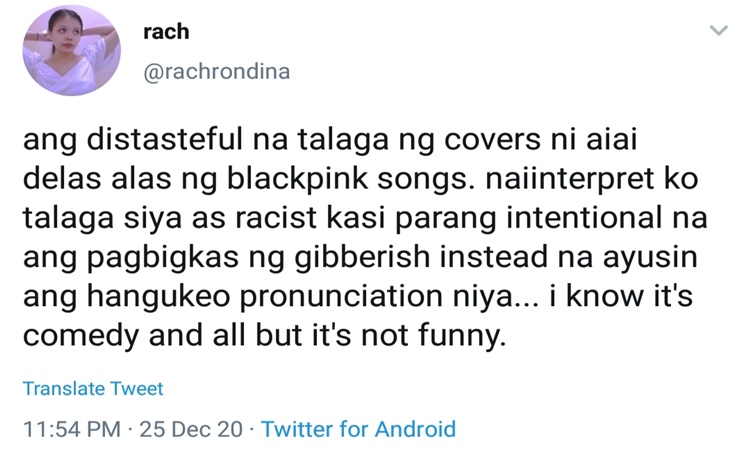Open rach's profile picture
Image resolution: width=750 pixels, height=450 pixels.
pyautogui.click(x=72, y=51)
